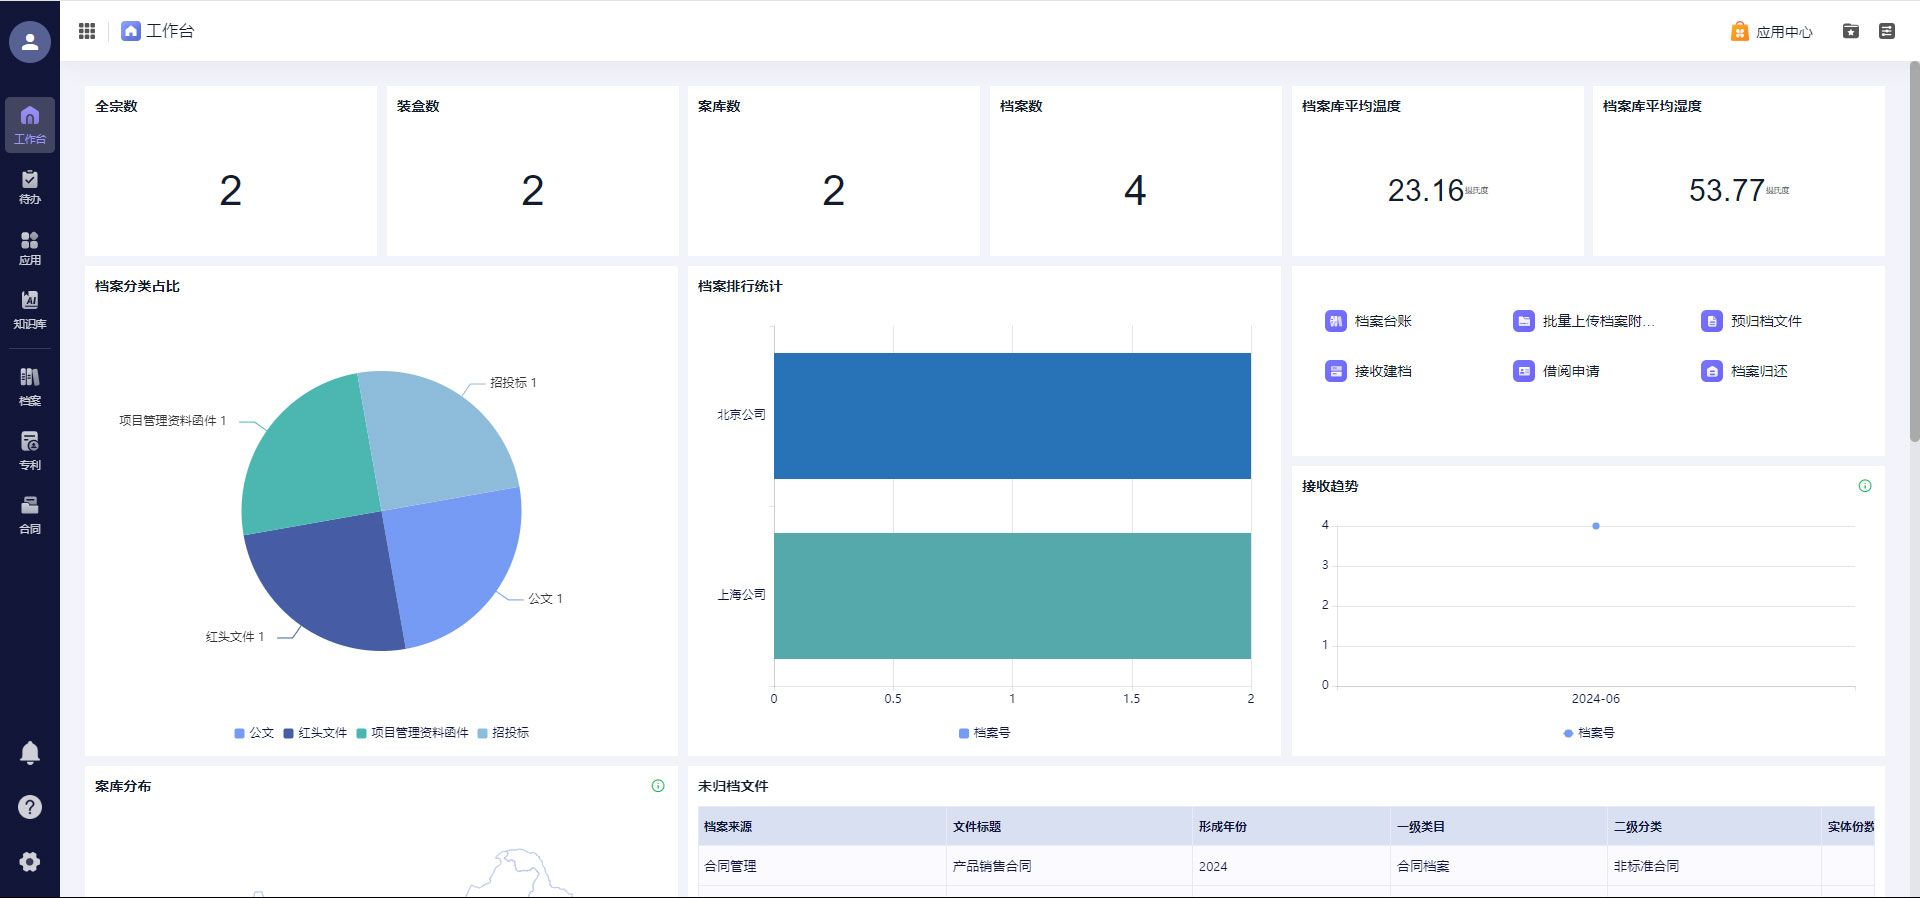Toggle 红头文件 legend entry
Viewport: 1920px width, 898px height.
pyautogui.click(x=315, y=733)
